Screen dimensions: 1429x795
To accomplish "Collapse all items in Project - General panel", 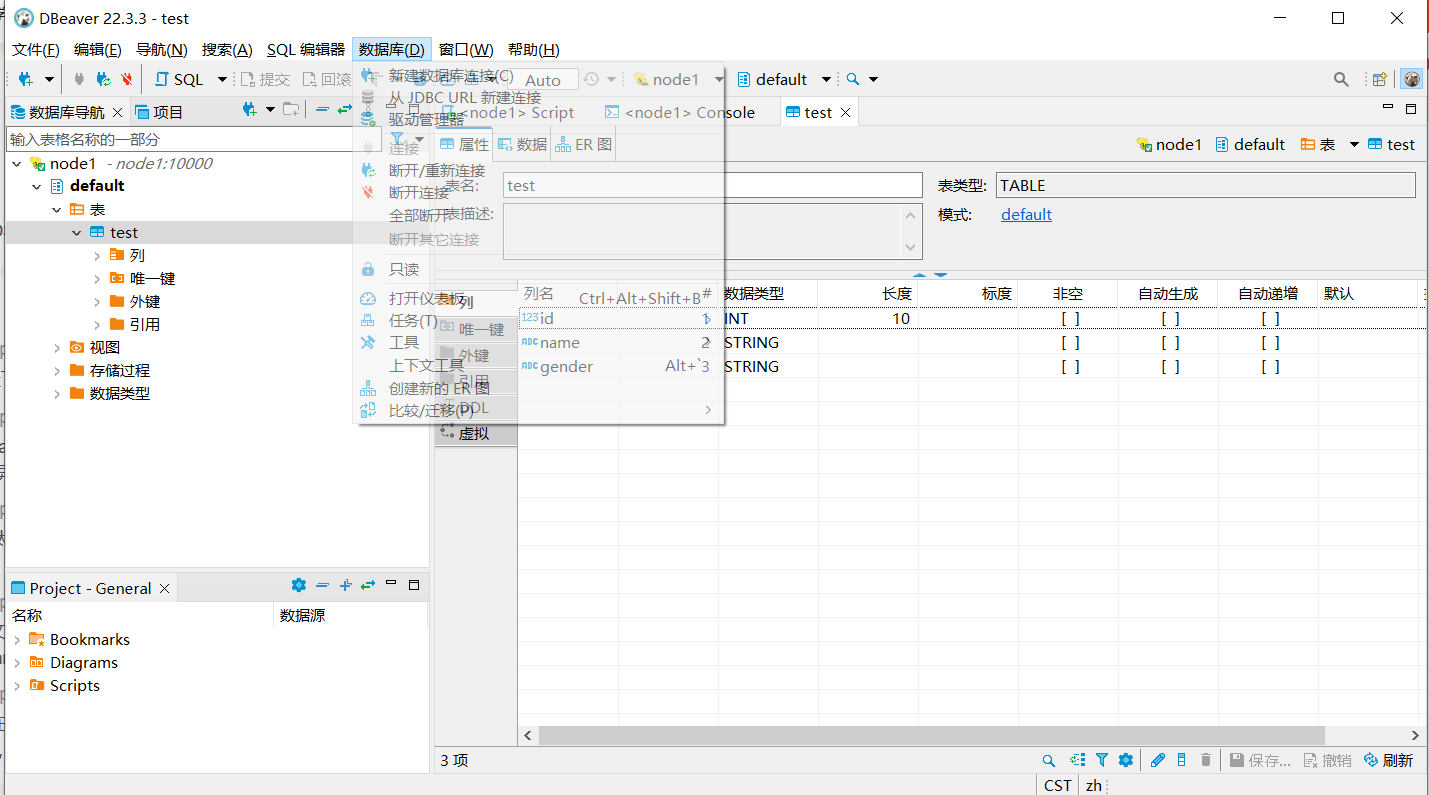I will pos(322,586).
